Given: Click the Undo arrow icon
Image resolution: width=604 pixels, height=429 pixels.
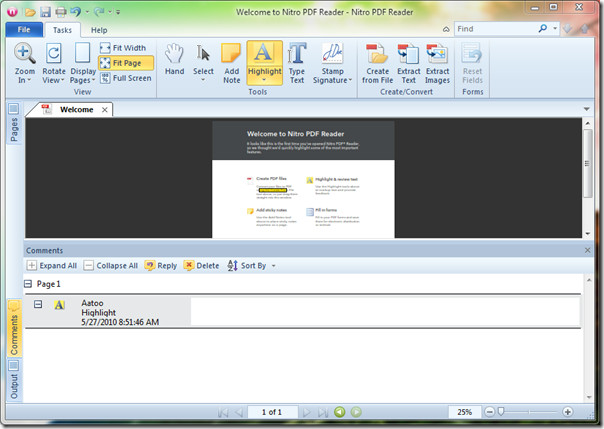Looking at the screenshot, I should point(76,12).
